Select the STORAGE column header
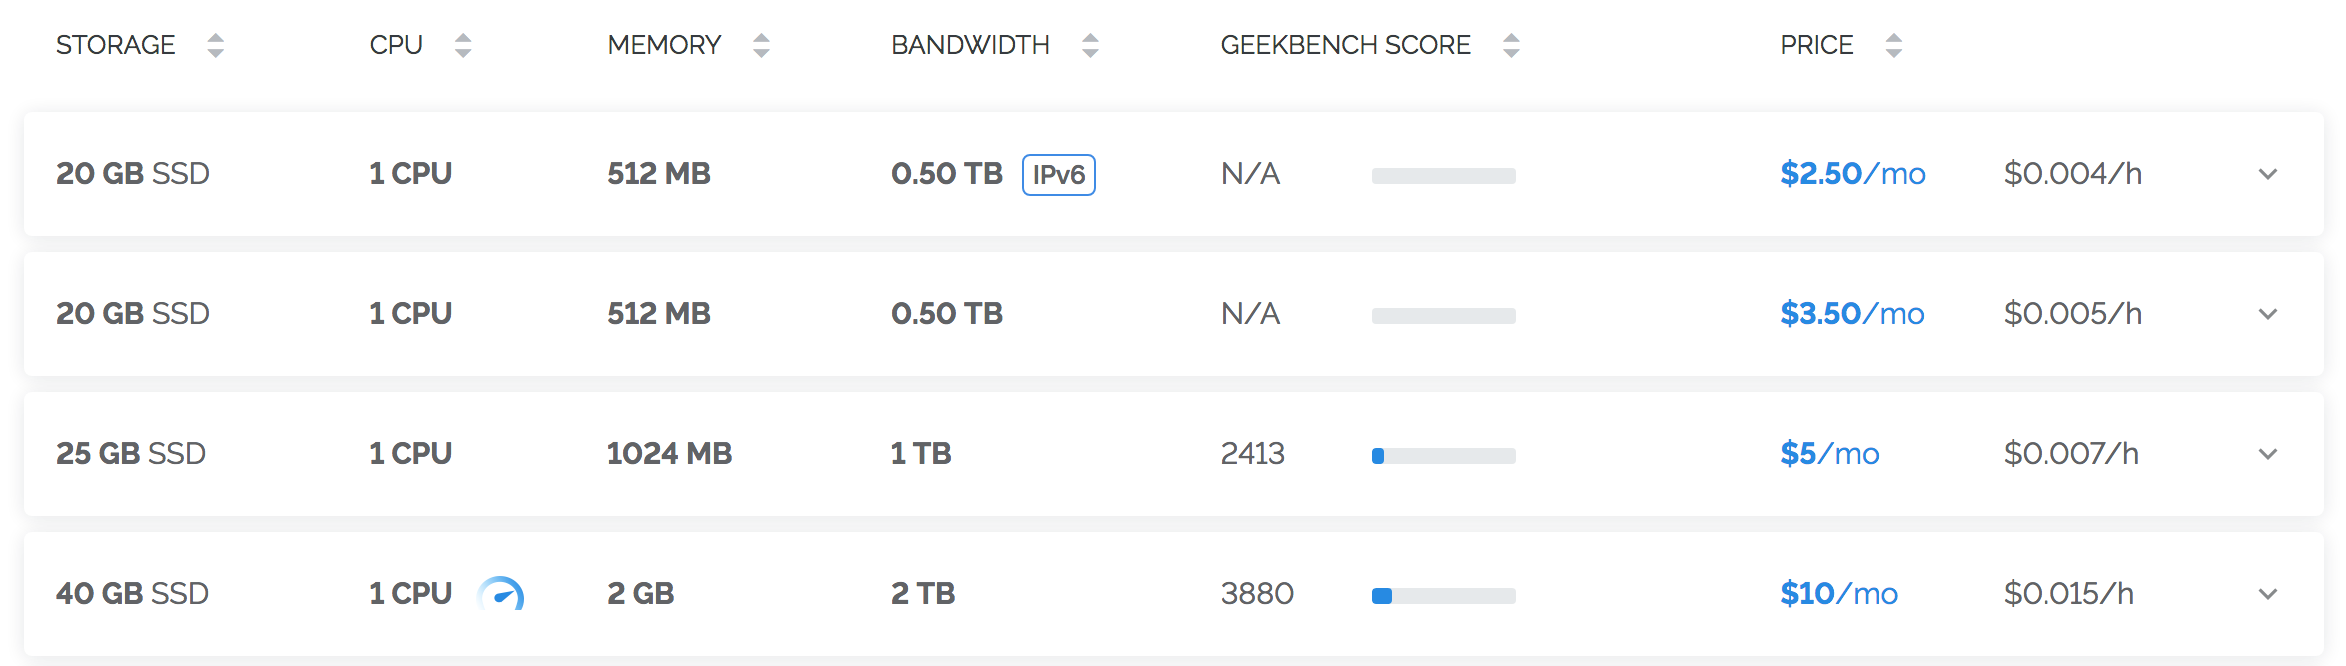This screenshot has height=666, width=2346. coord(116,45)
